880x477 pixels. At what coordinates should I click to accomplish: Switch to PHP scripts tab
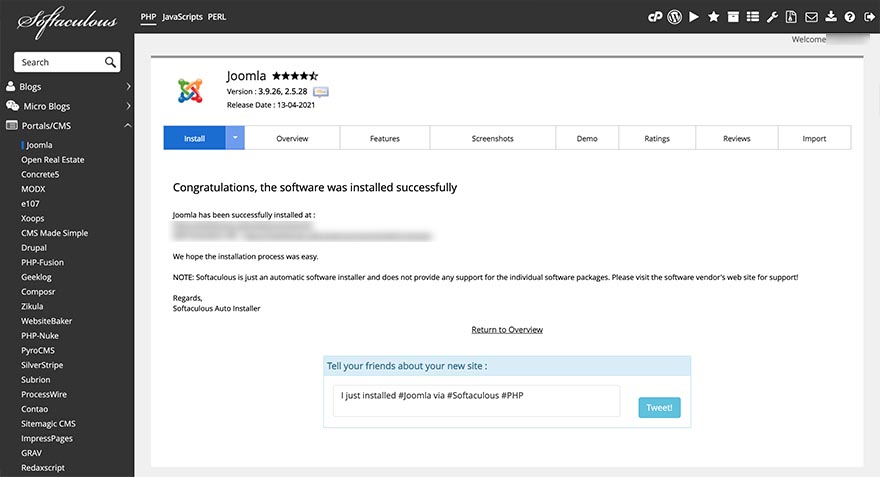pos(148,17)
